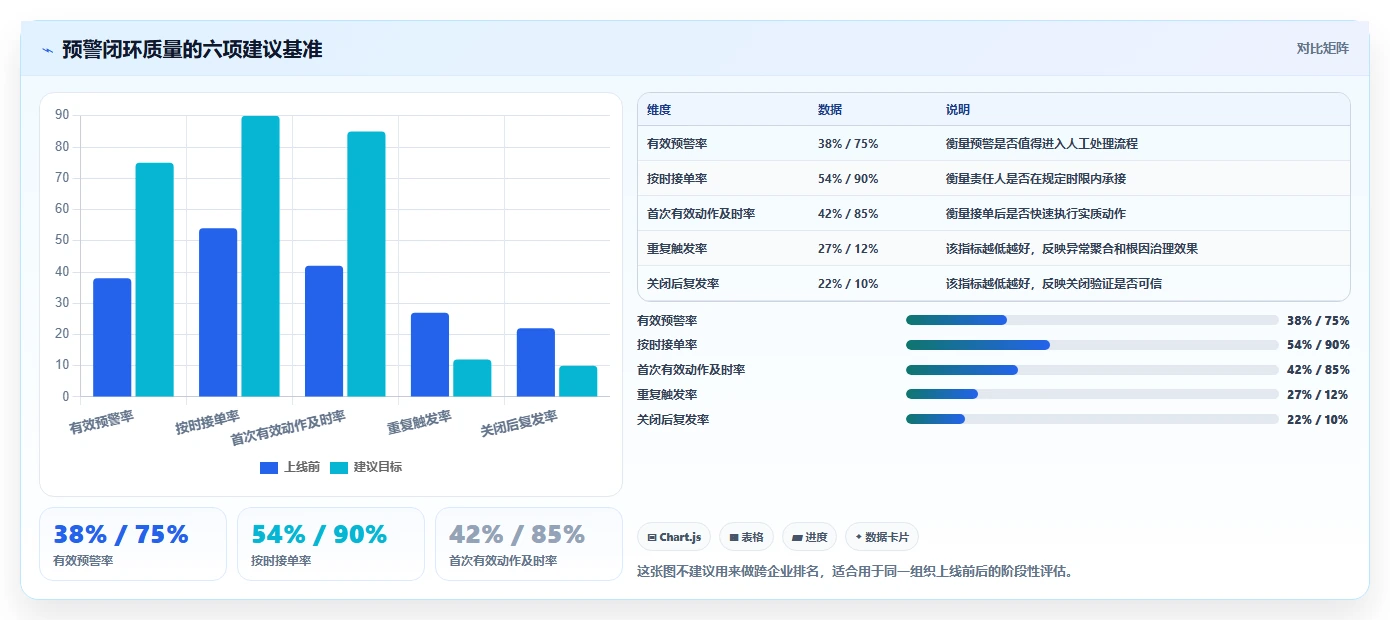1390x620 pixels.
Task: Select the 进度 tag chip
Action: click(x=809, y=537)
